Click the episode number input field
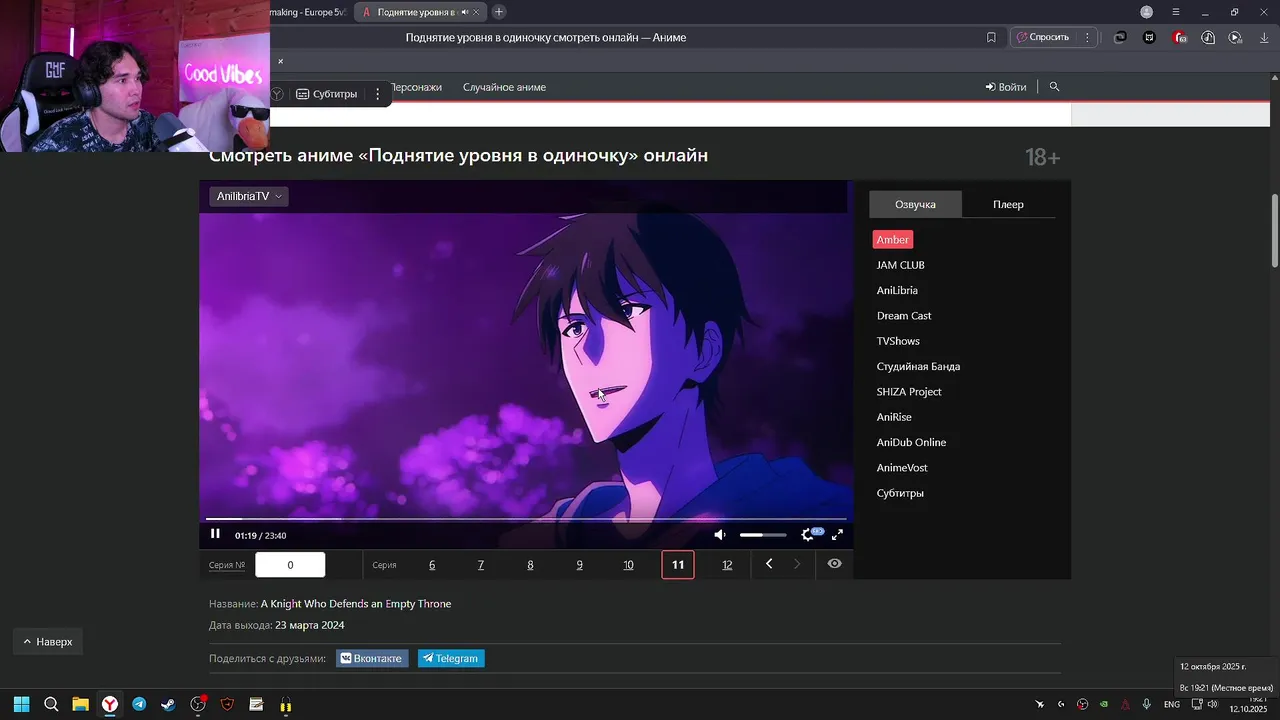 (x=290, y=565)
